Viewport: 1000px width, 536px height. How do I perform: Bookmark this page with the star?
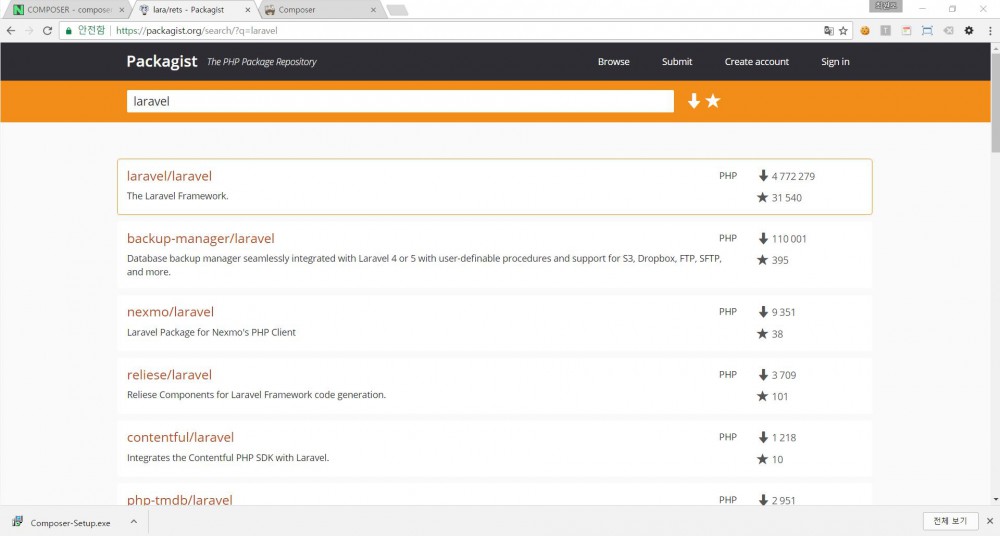pyautogui.click(x=843, y=31)
